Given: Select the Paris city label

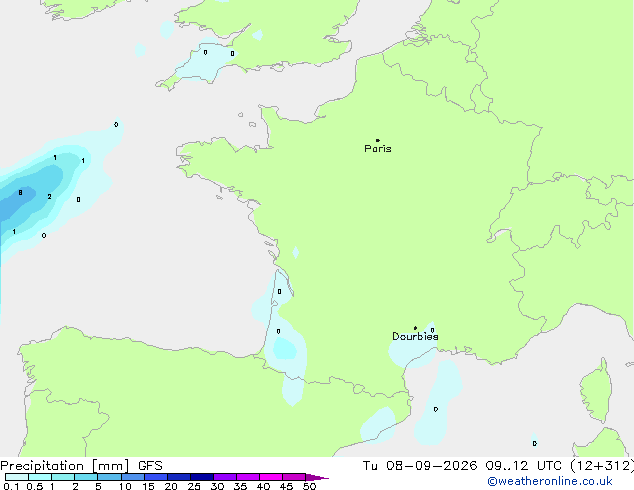Looking at the screenshot, I should (x=378, y=149).
